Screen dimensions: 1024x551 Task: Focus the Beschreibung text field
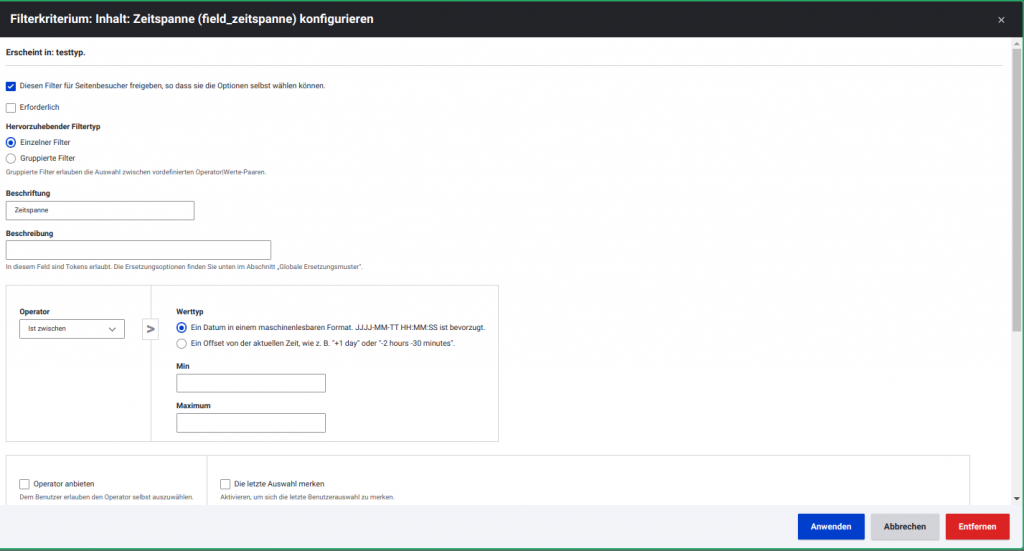[x=138, y=250]
